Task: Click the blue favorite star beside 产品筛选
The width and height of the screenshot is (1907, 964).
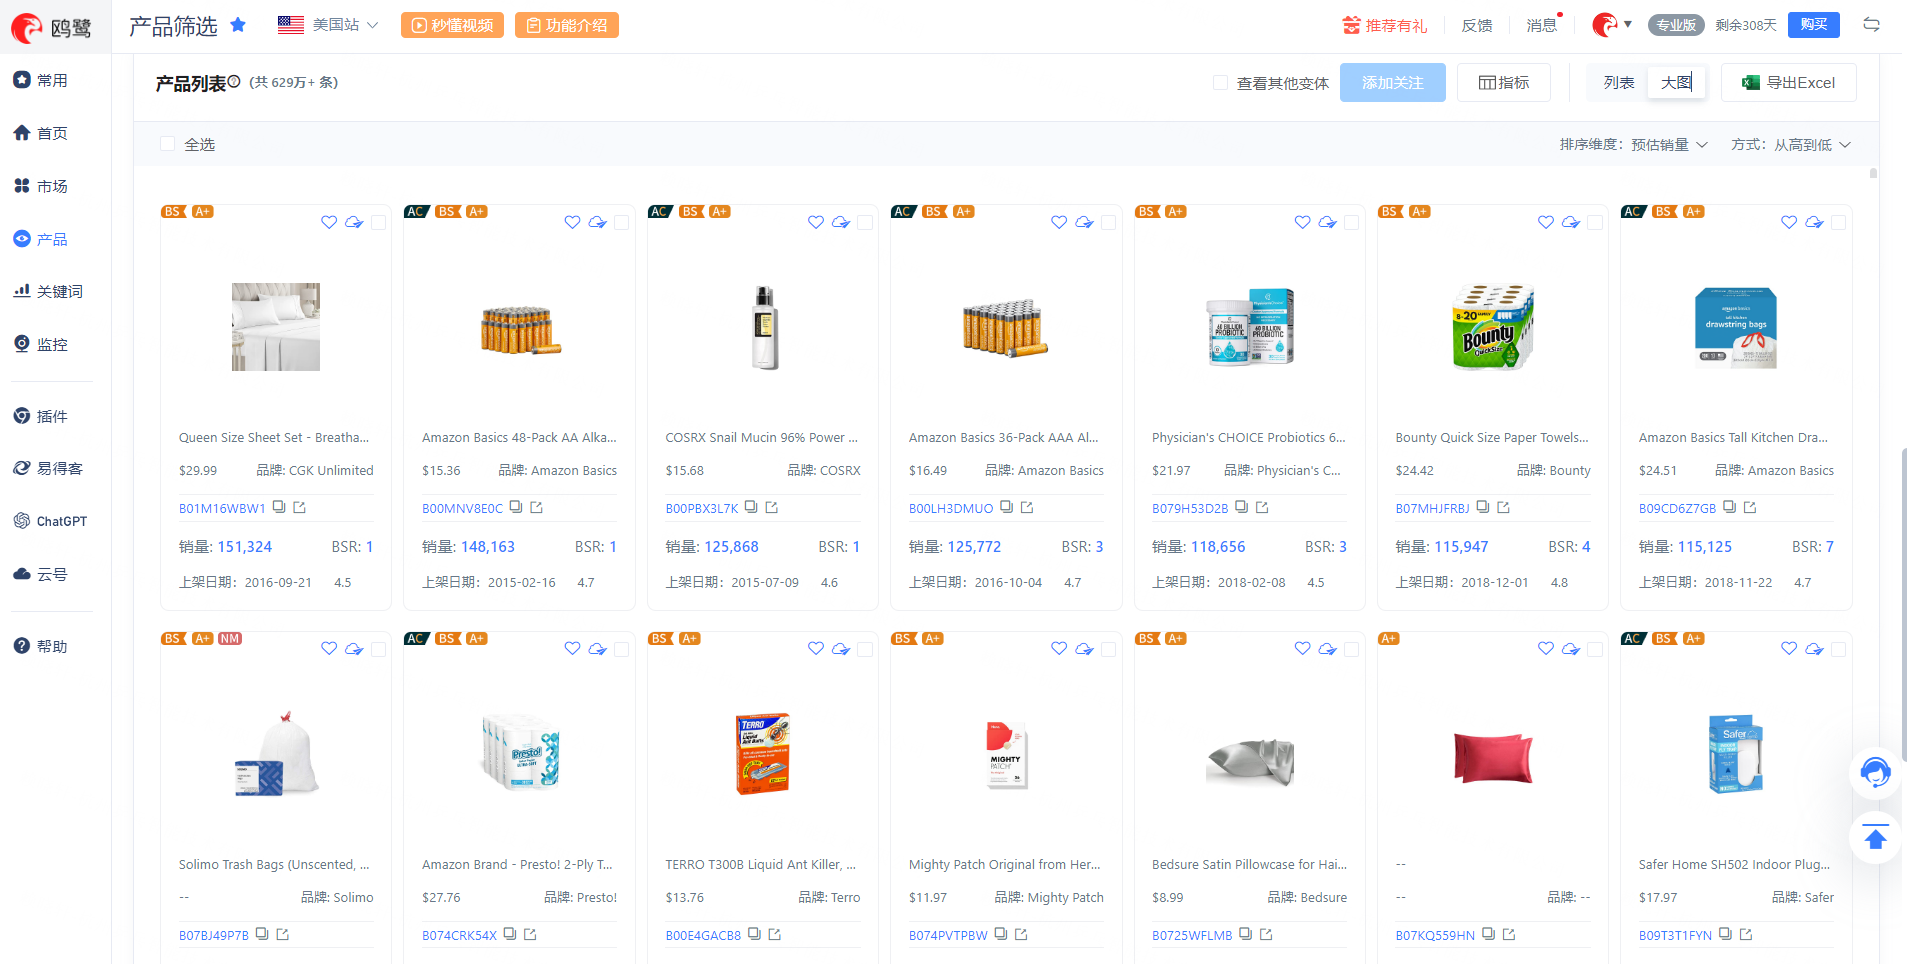Action: pyautogui.click(x=238, y=25)
